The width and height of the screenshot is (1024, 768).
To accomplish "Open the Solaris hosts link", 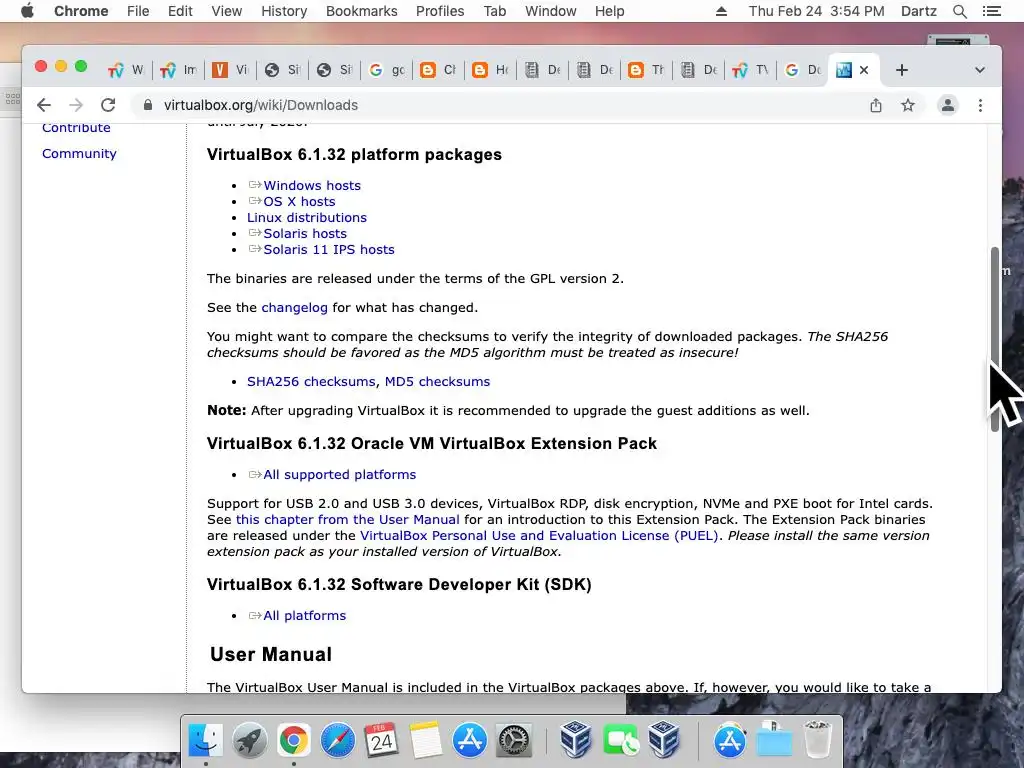I will (x=305, y=234).
